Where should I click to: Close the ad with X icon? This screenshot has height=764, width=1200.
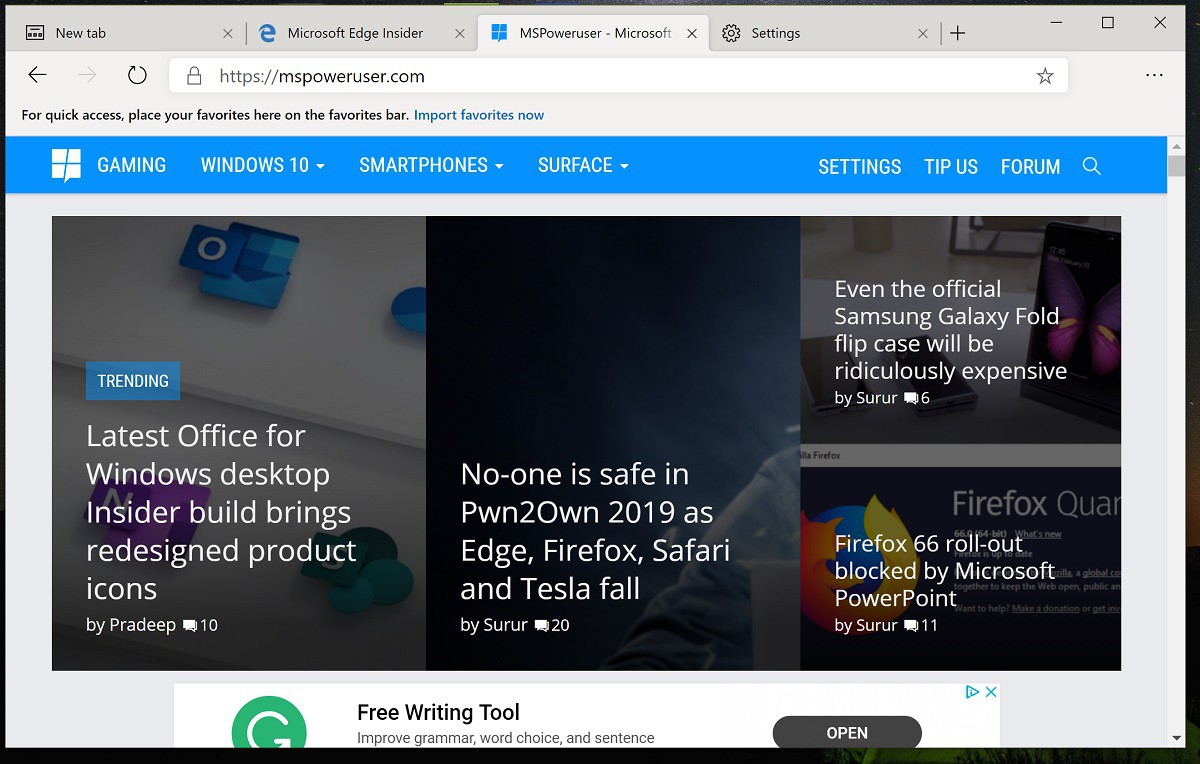(990, 692)
